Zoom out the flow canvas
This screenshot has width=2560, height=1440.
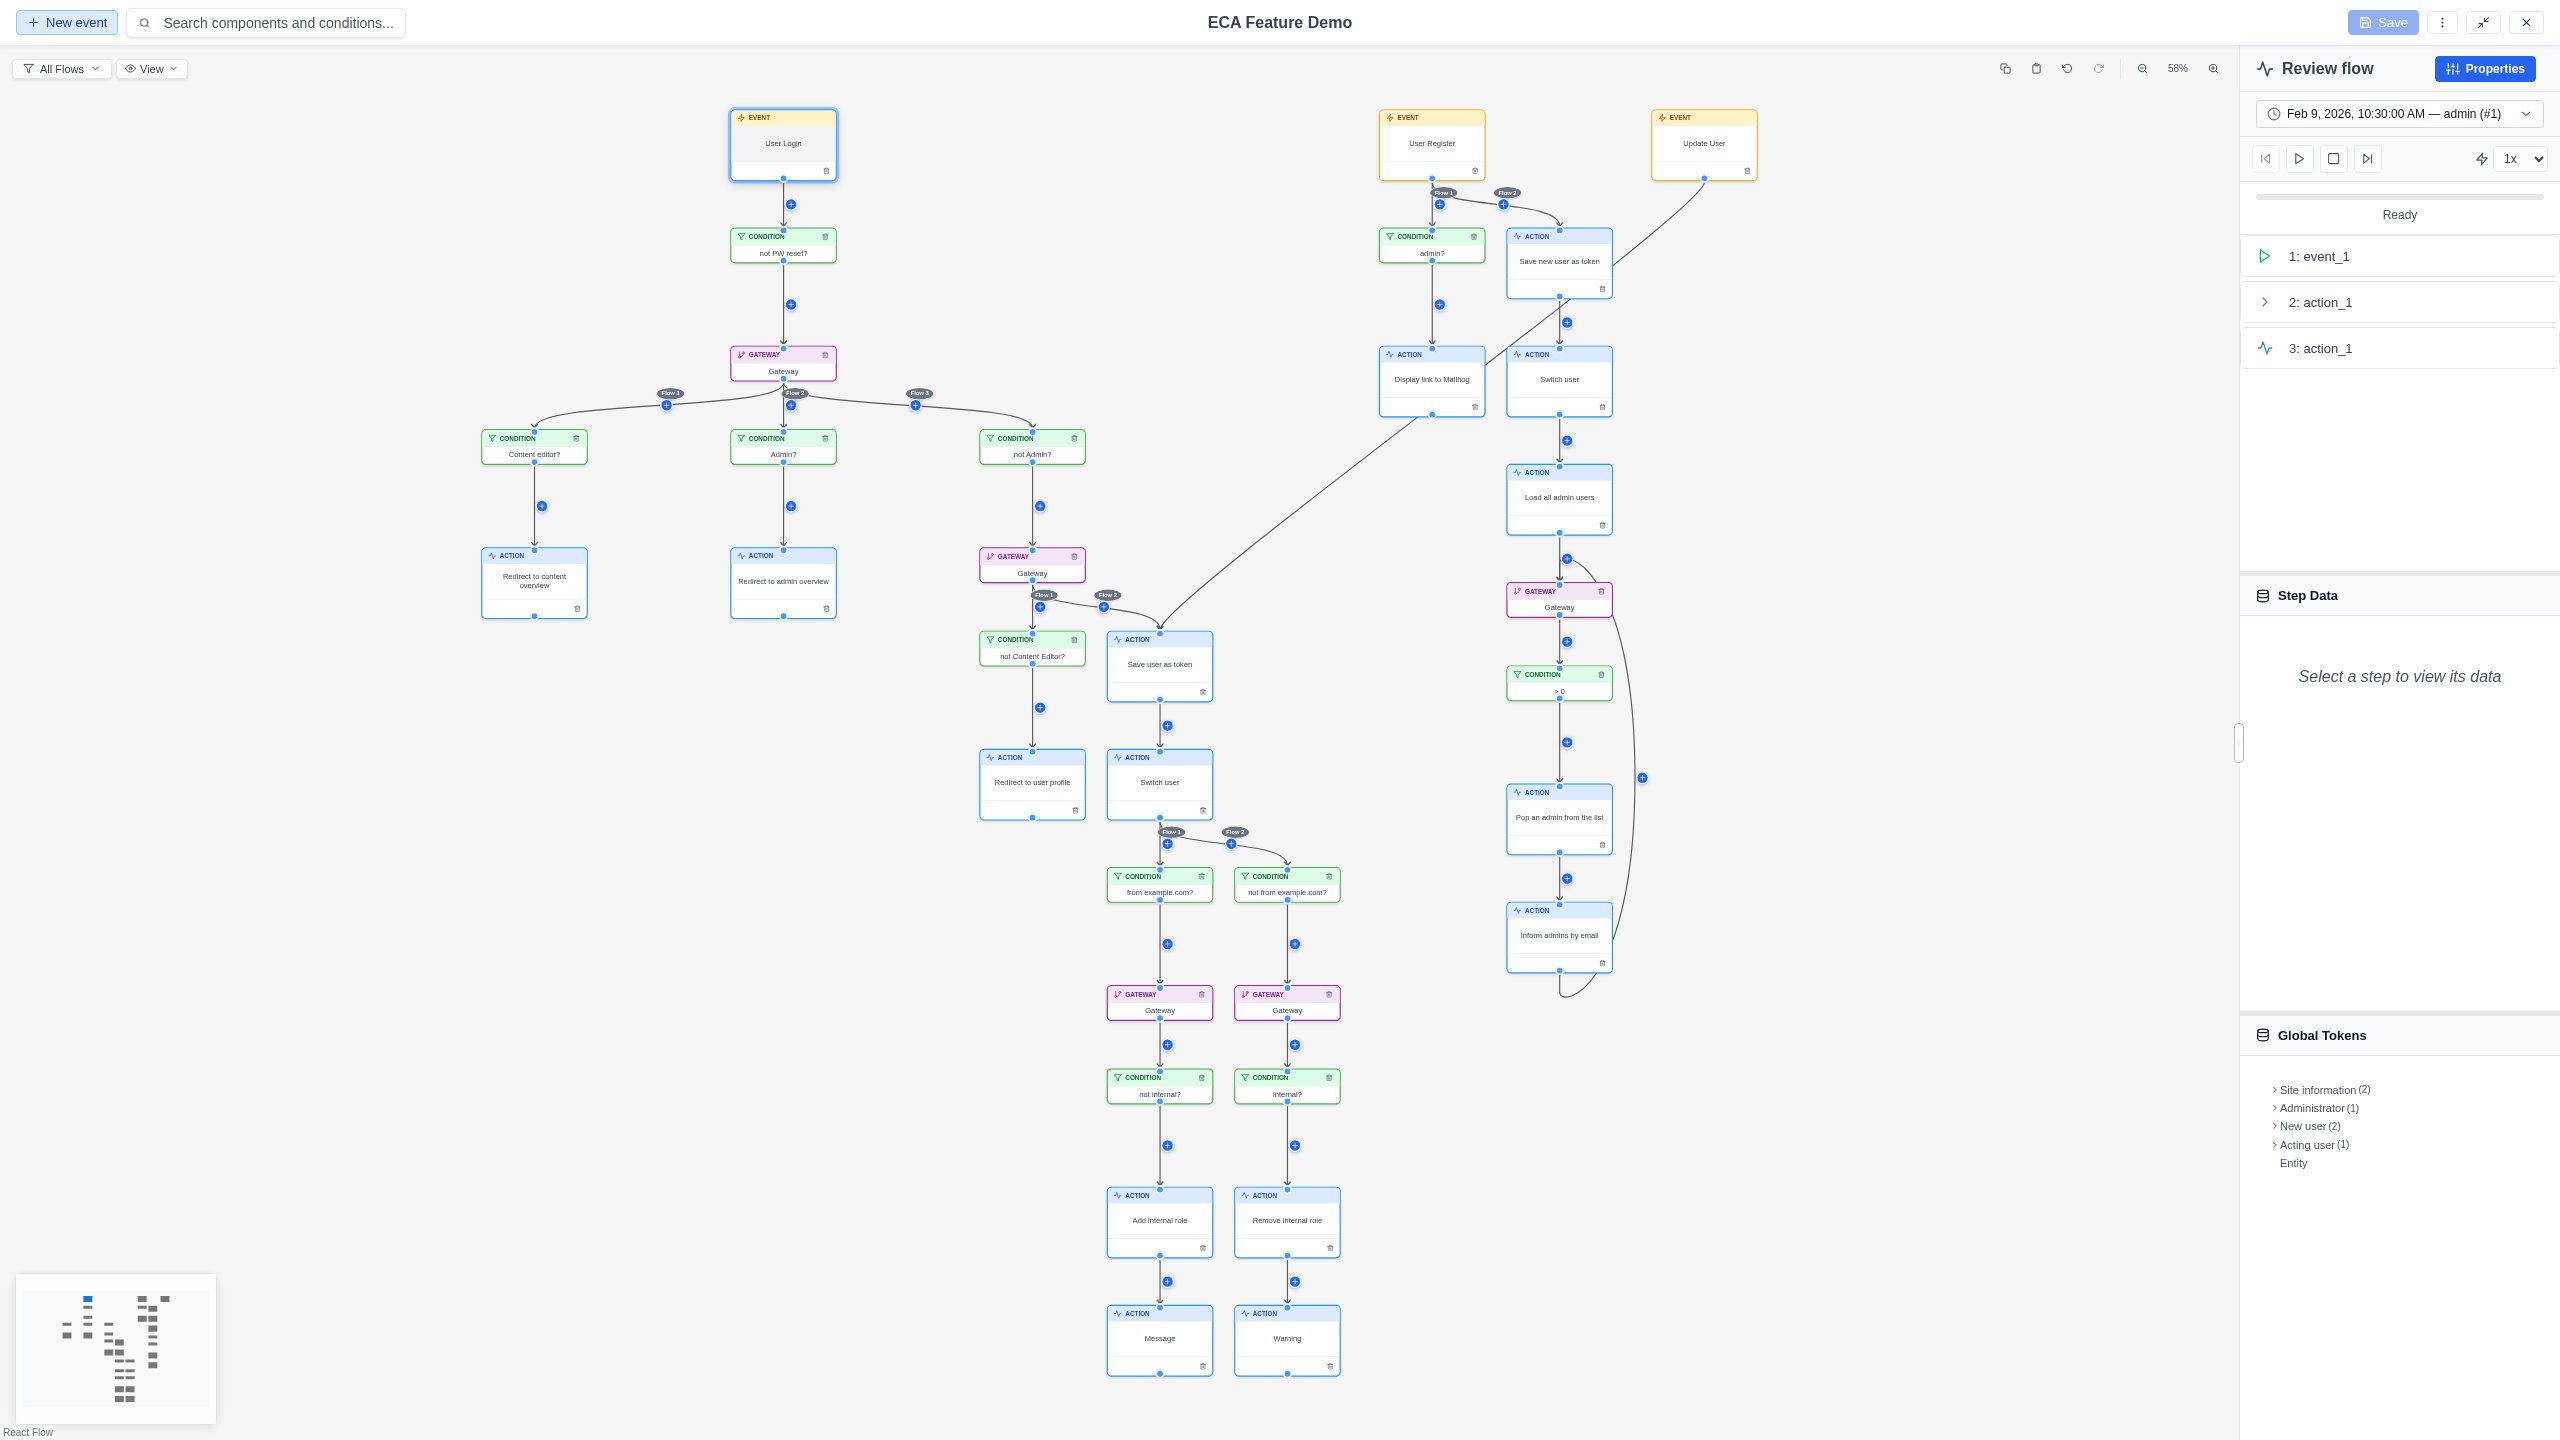(x=2142, y=69)
